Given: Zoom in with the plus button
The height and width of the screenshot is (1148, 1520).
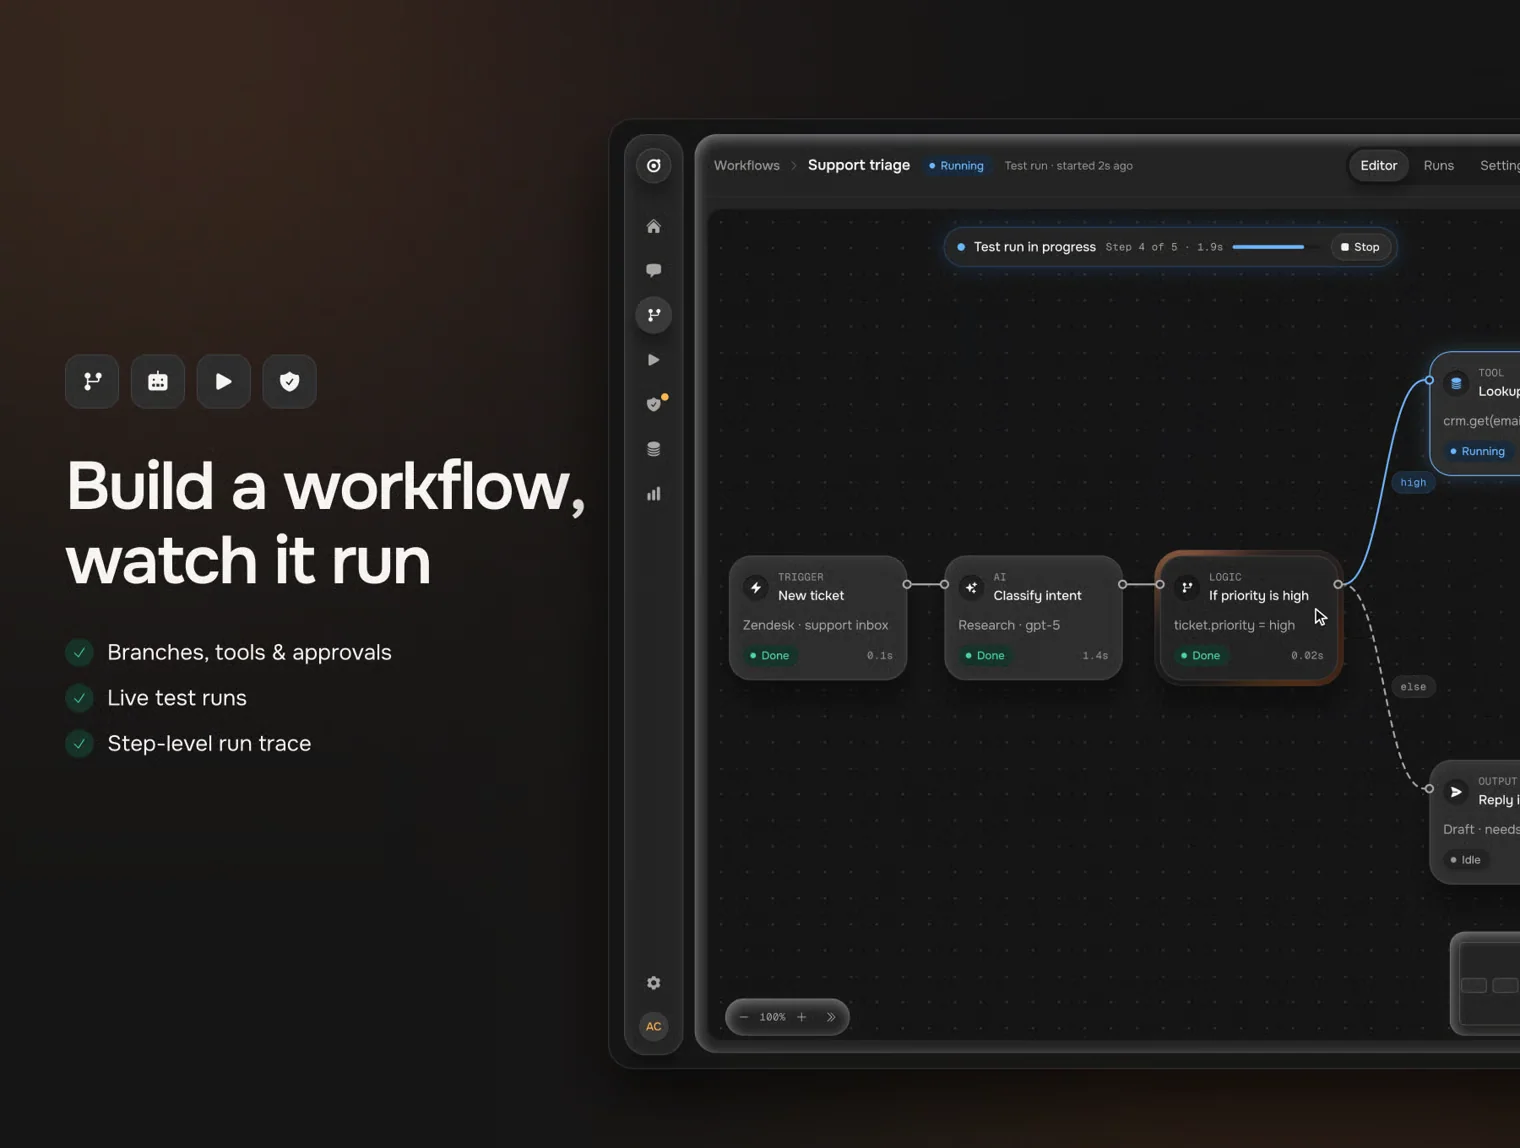Looking at the screenshot, I should click(801, 1017).
